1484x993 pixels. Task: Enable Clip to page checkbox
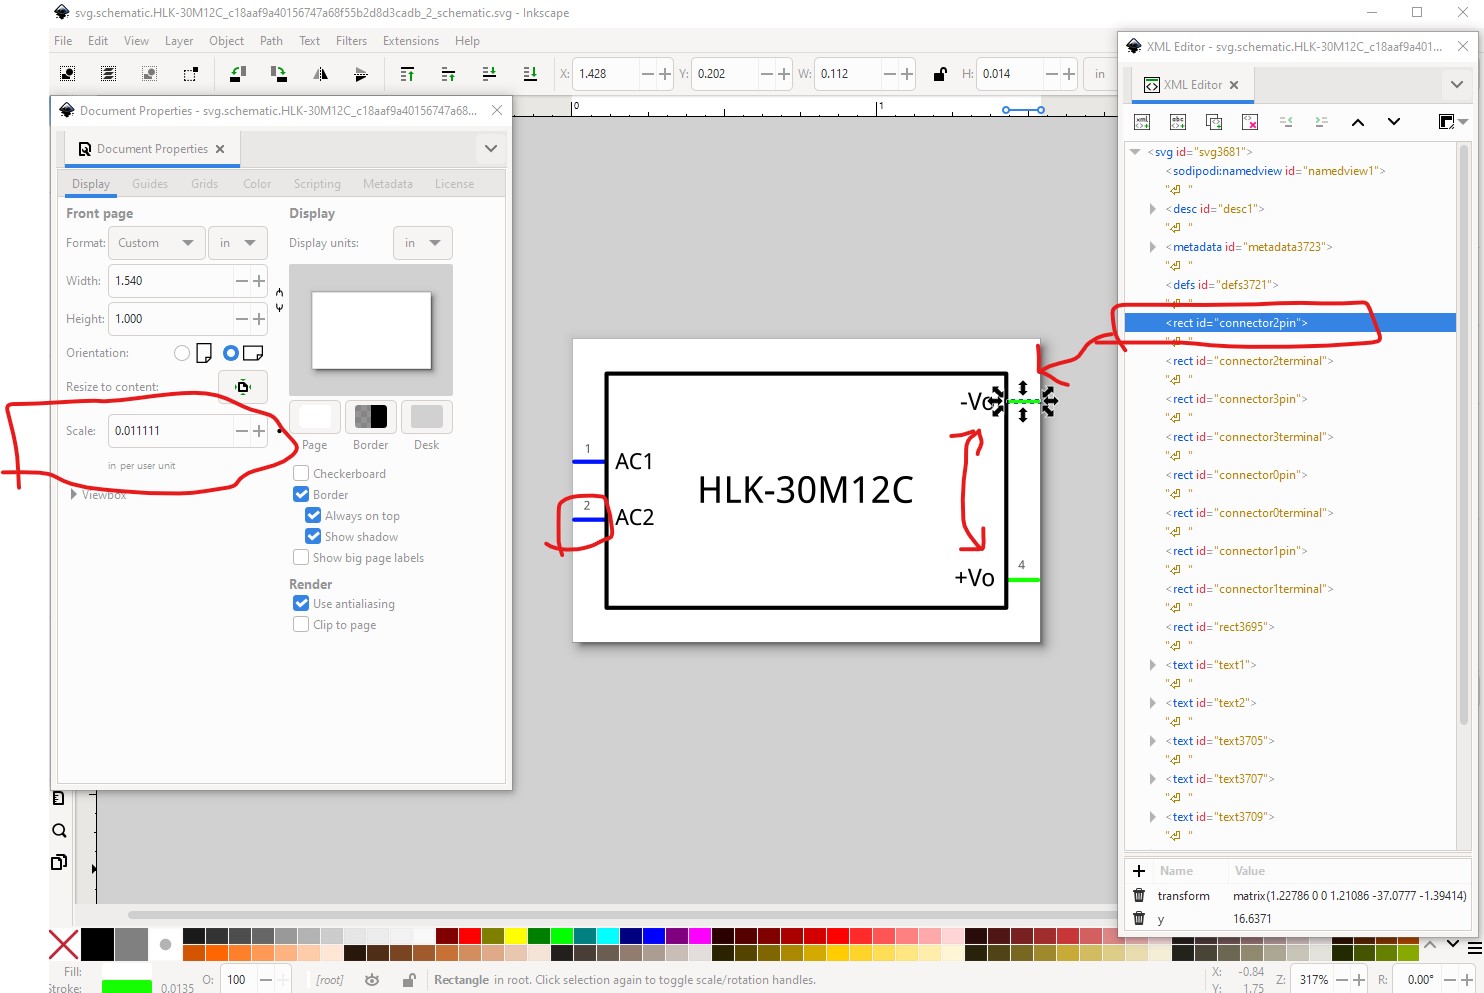(x=301, y=625)
